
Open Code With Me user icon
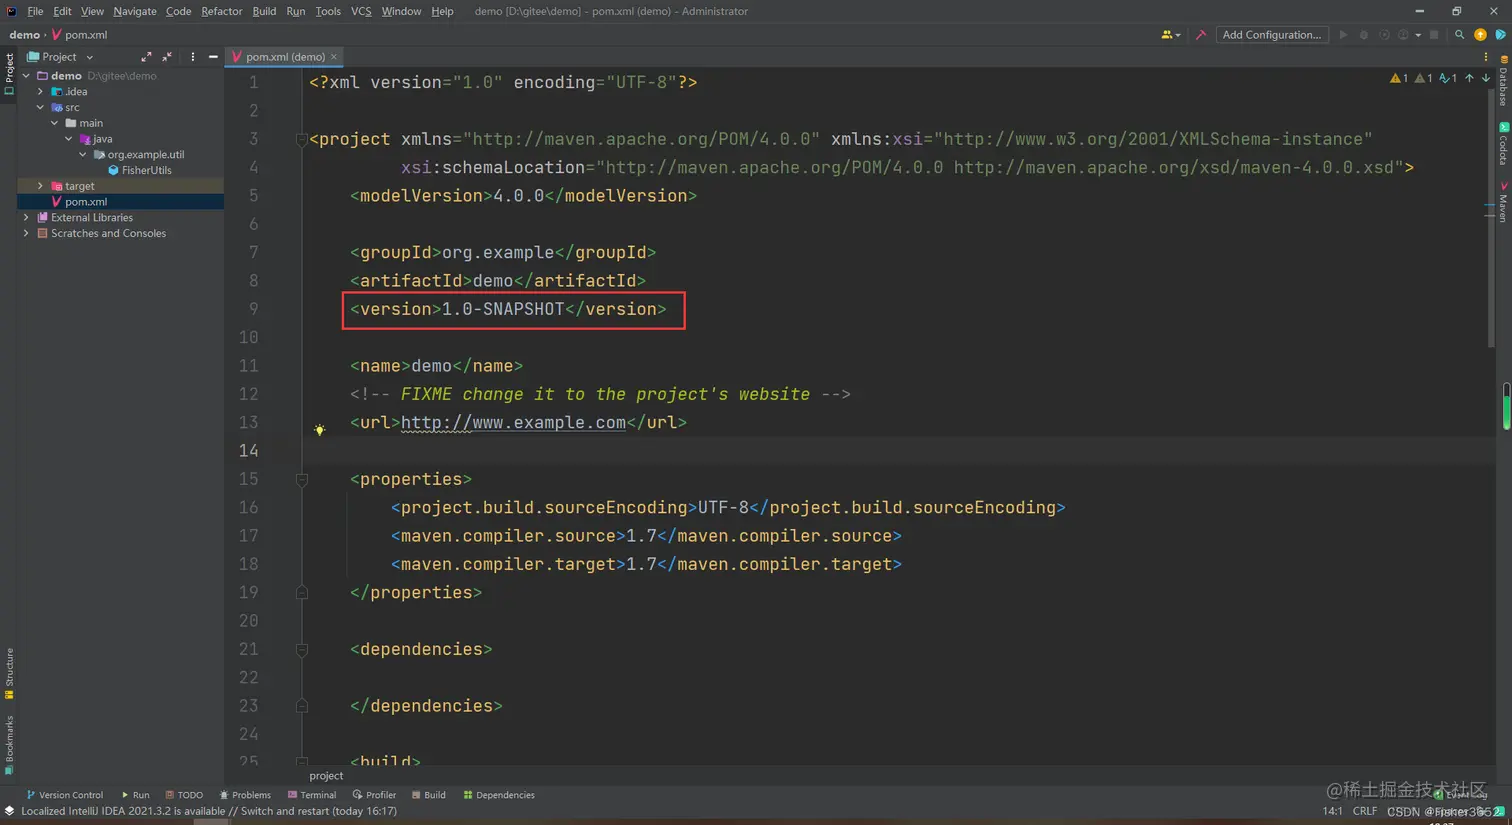1169,35
